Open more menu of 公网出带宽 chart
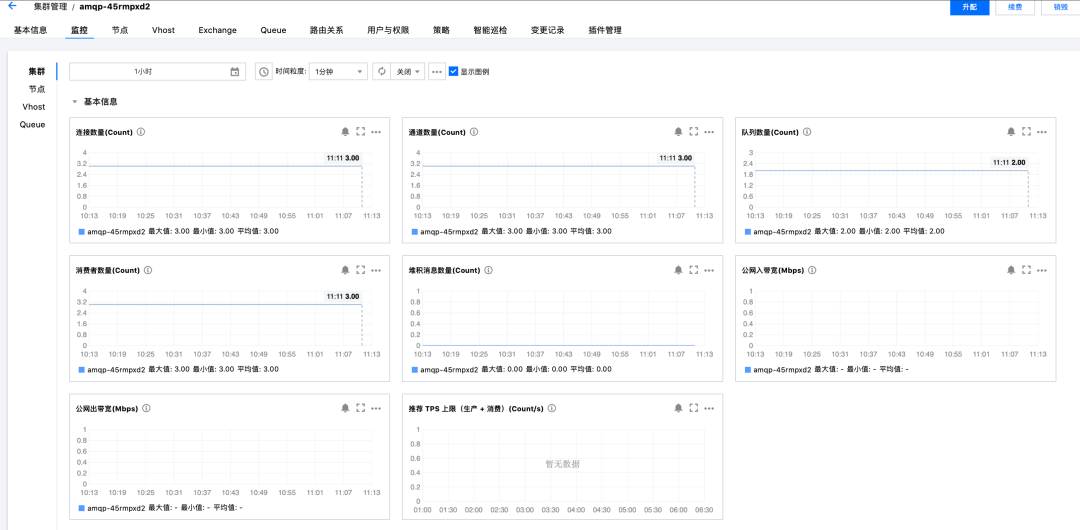Screen dimensions: 1080x530 click(376, 408)
